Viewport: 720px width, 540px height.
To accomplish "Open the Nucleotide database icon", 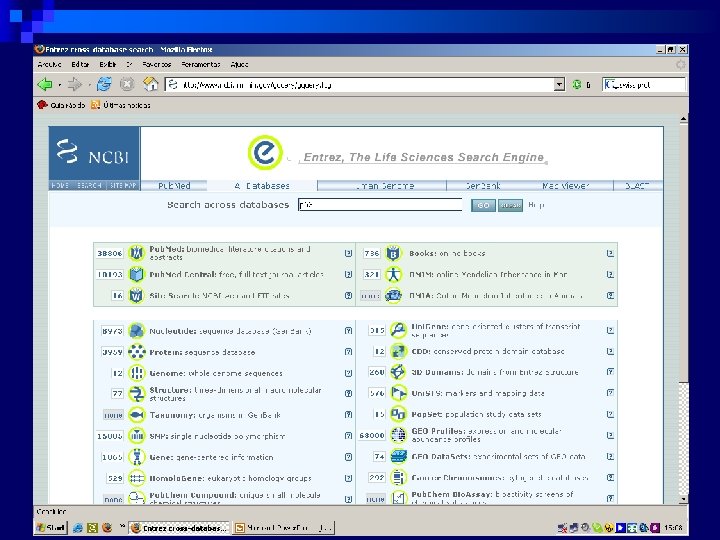I will click(137, 330).
